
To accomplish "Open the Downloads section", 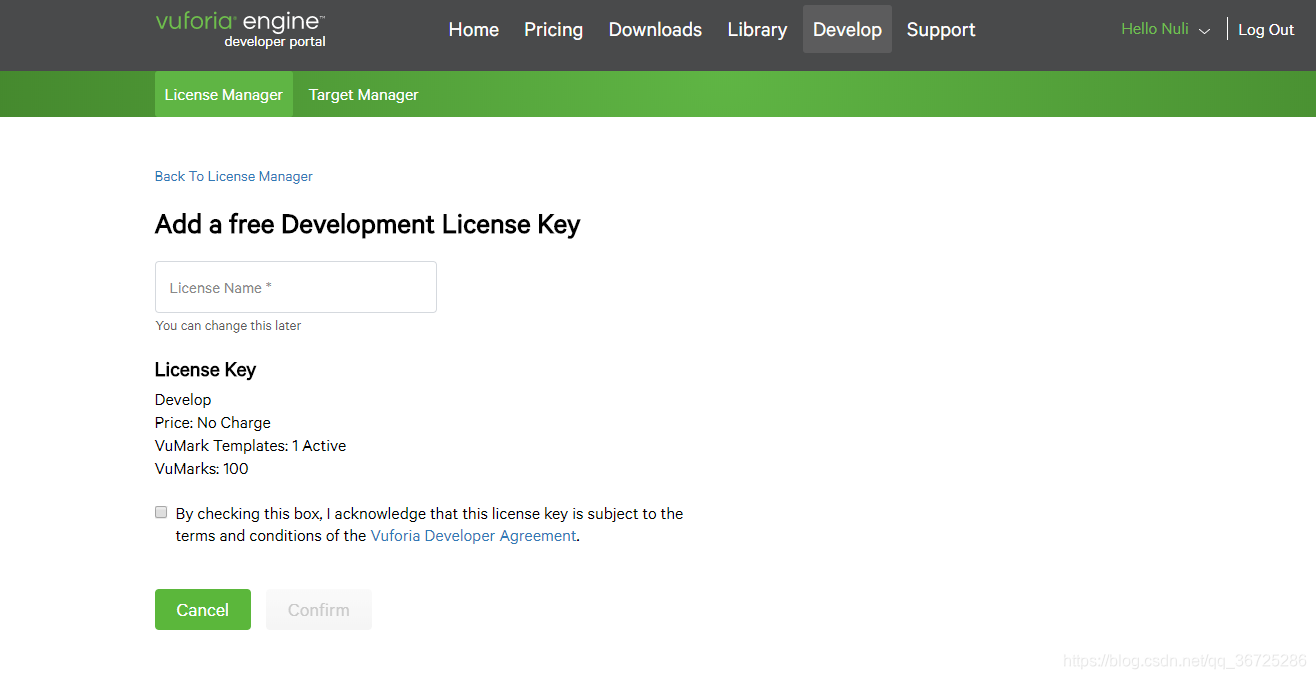I will point(655,29).
